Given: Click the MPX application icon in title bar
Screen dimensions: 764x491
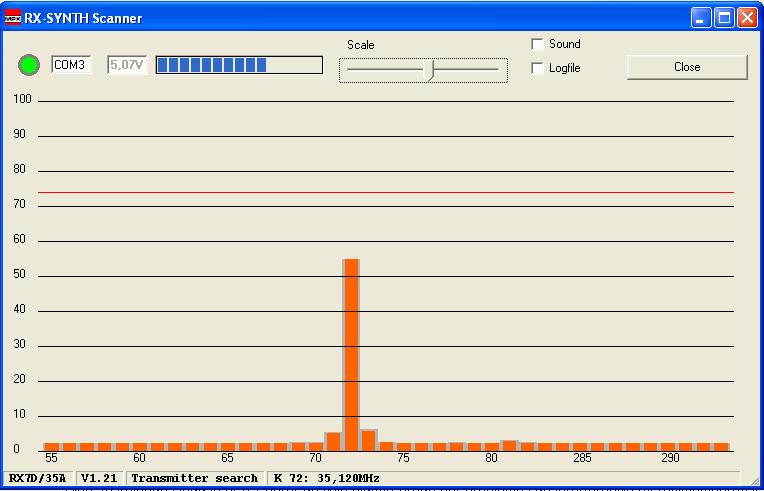Looking at the screenshot, I should 12,19.
